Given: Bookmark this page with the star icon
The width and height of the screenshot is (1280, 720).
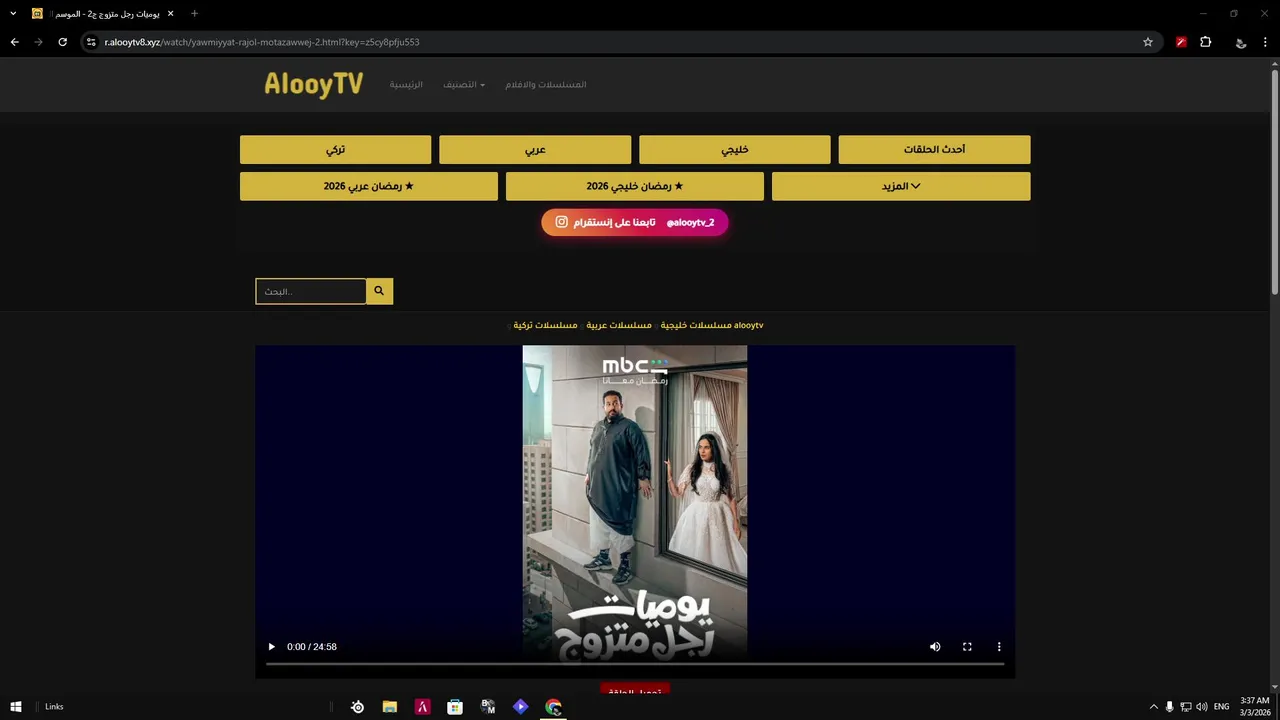Looking at the screenshot, I should (1148, 42).
